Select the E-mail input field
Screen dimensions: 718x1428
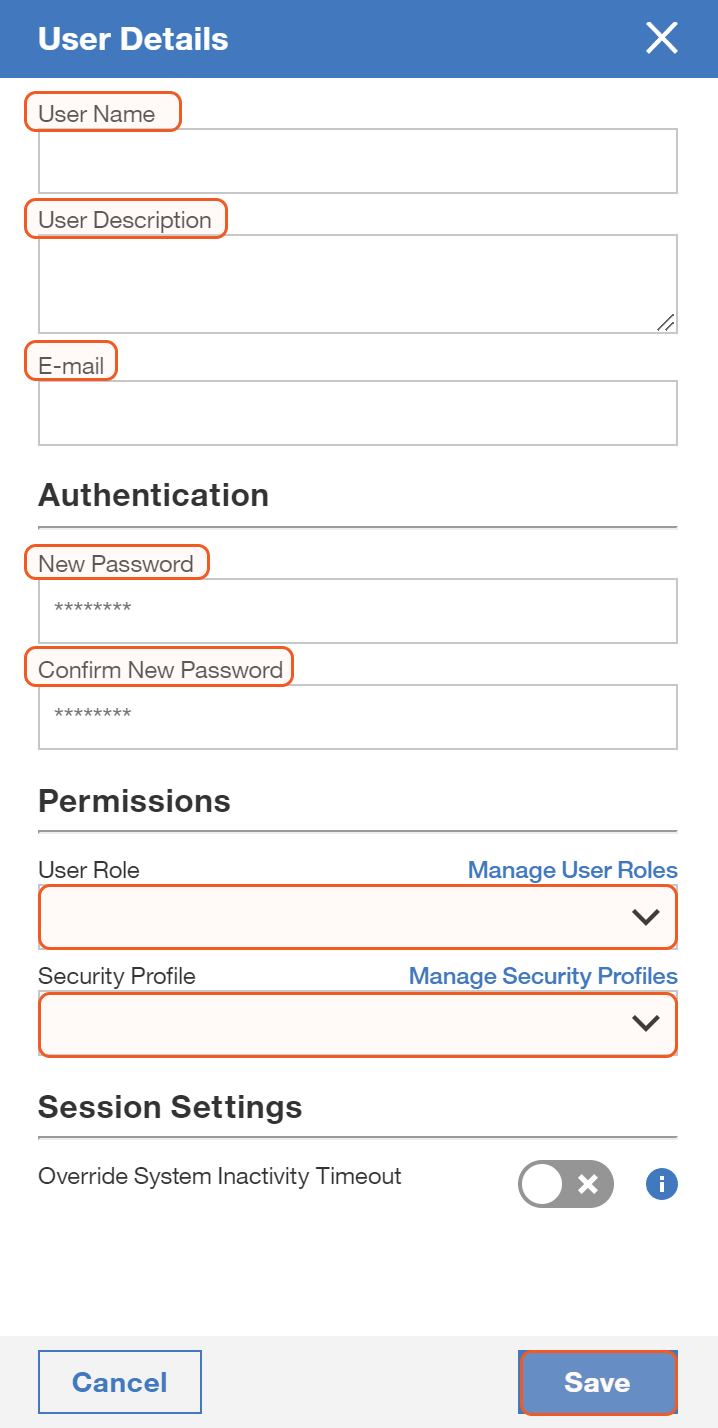point(357,413)
